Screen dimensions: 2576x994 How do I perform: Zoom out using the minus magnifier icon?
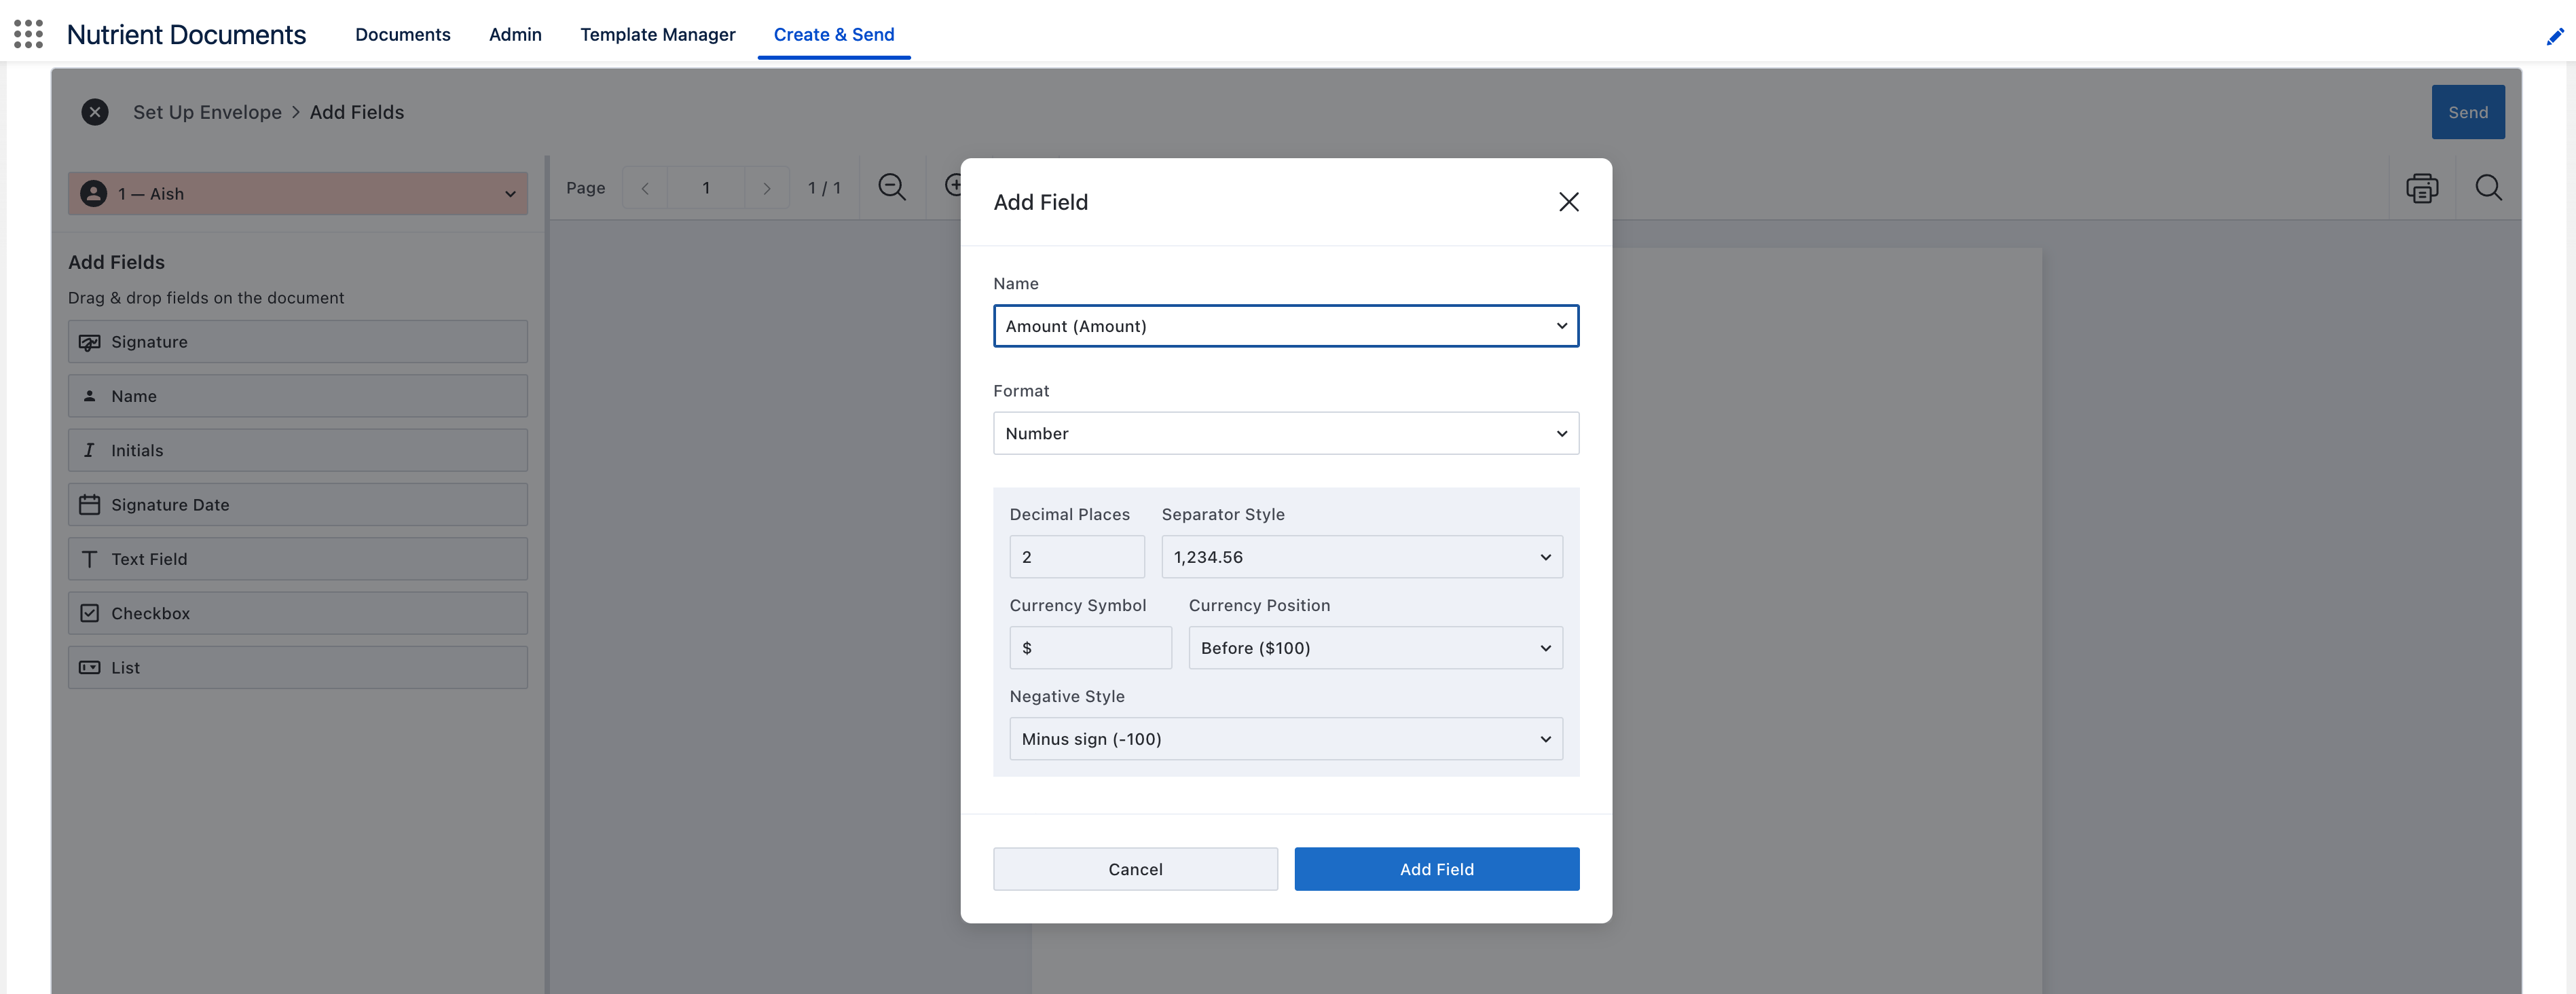(x=891, y=186)
